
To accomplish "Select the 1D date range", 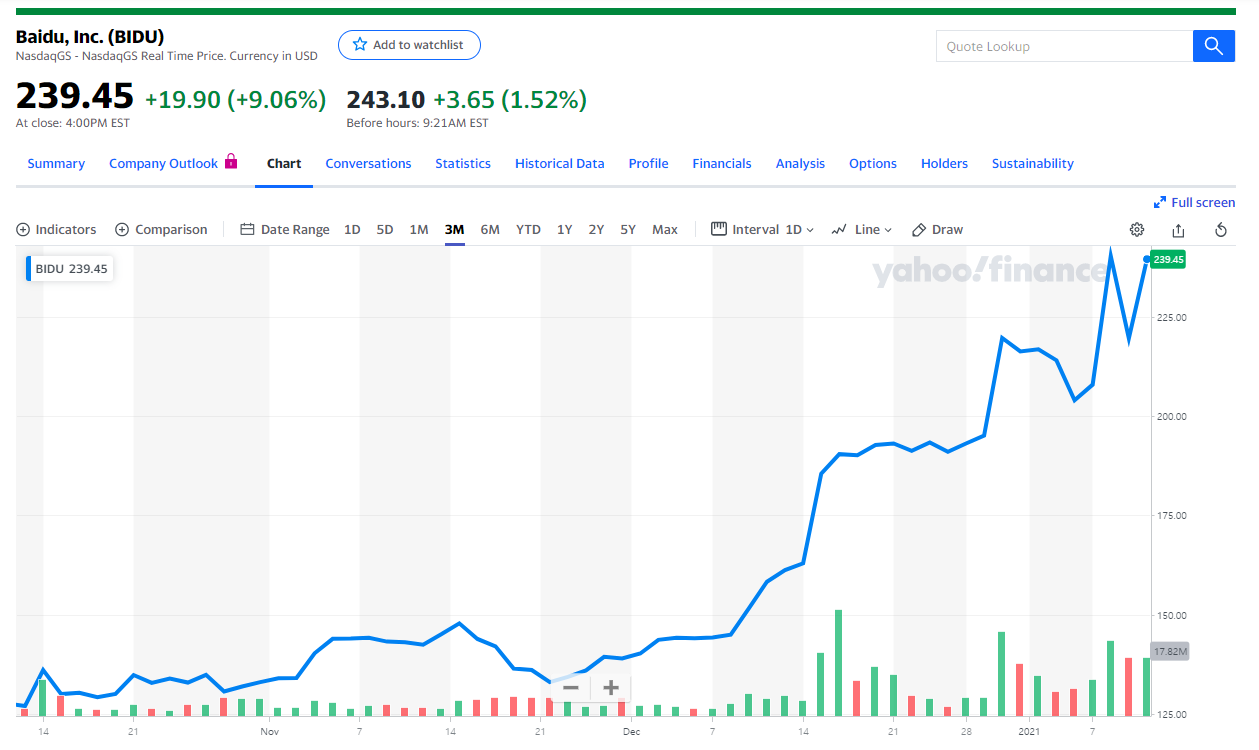I will pos(352,230).
